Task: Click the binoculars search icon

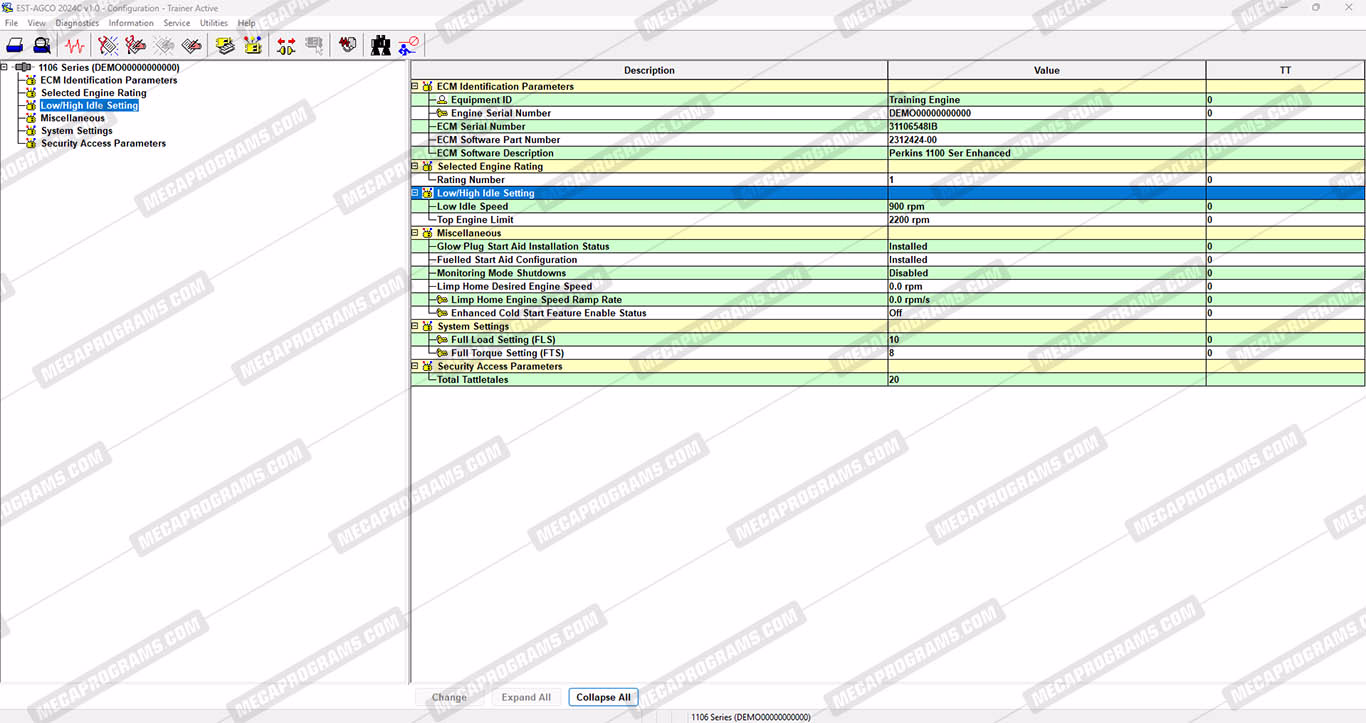Action: [x=381, y=45]
